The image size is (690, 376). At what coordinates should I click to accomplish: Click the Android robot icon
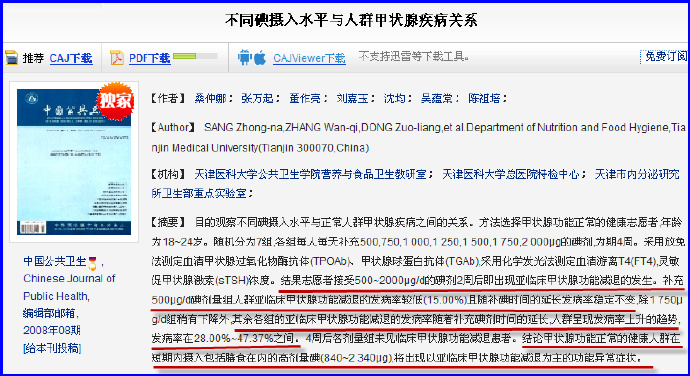[x=244, y=57]
